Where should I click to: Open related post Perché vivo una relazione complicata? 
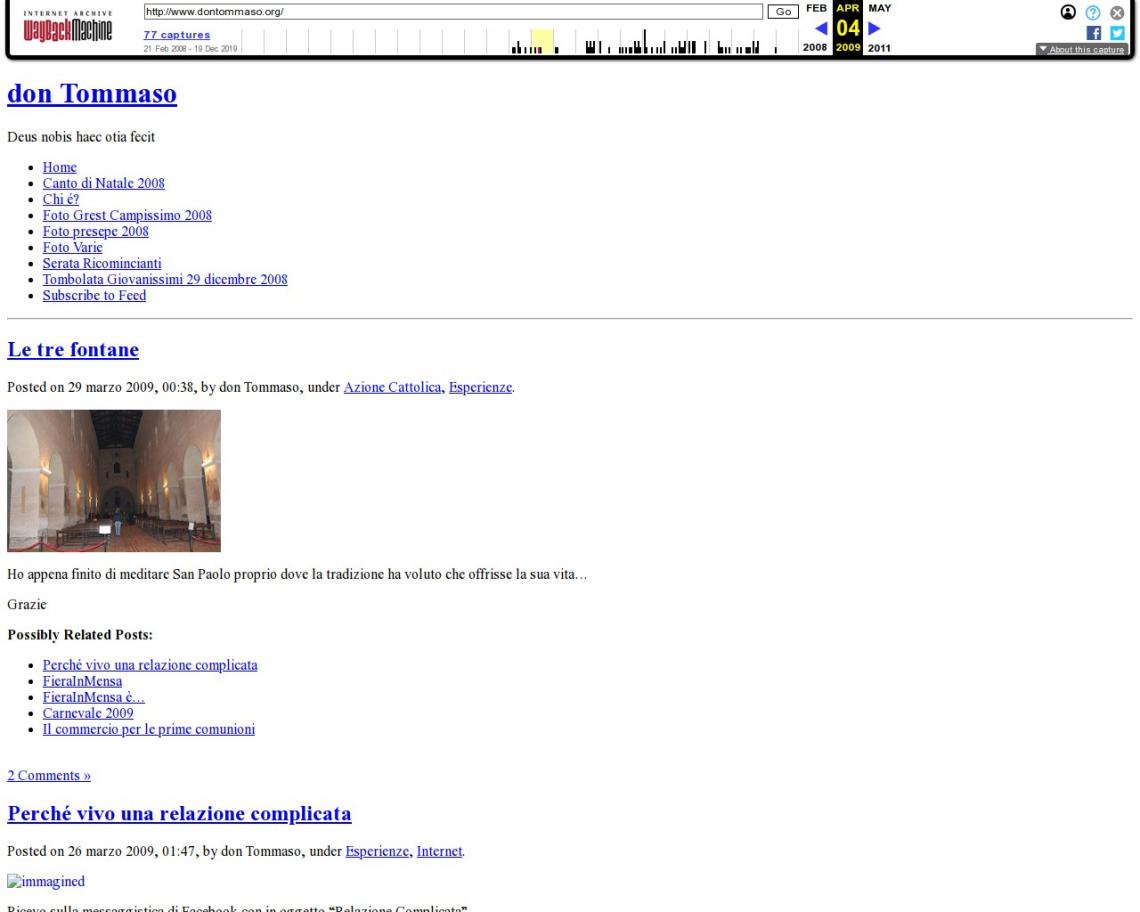click(x=150, y=665)
